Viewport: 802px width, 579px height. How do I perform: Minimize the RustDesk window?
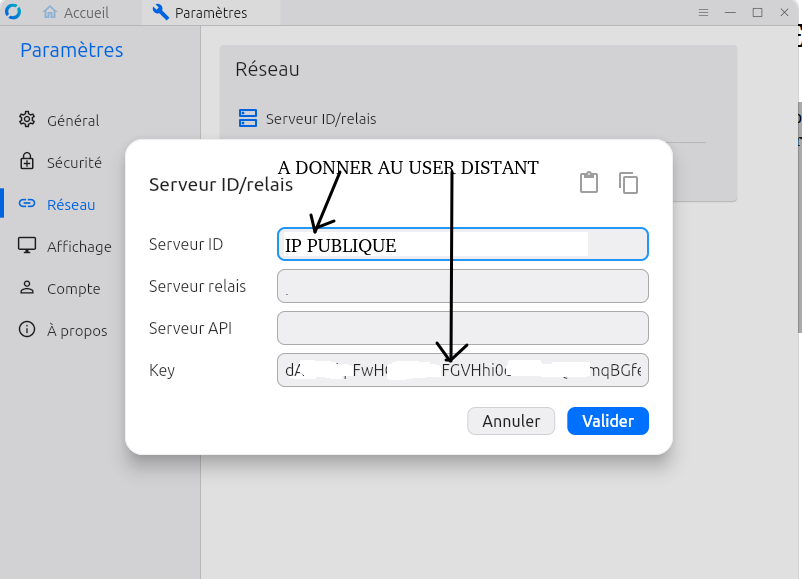(x=730, y=12)
